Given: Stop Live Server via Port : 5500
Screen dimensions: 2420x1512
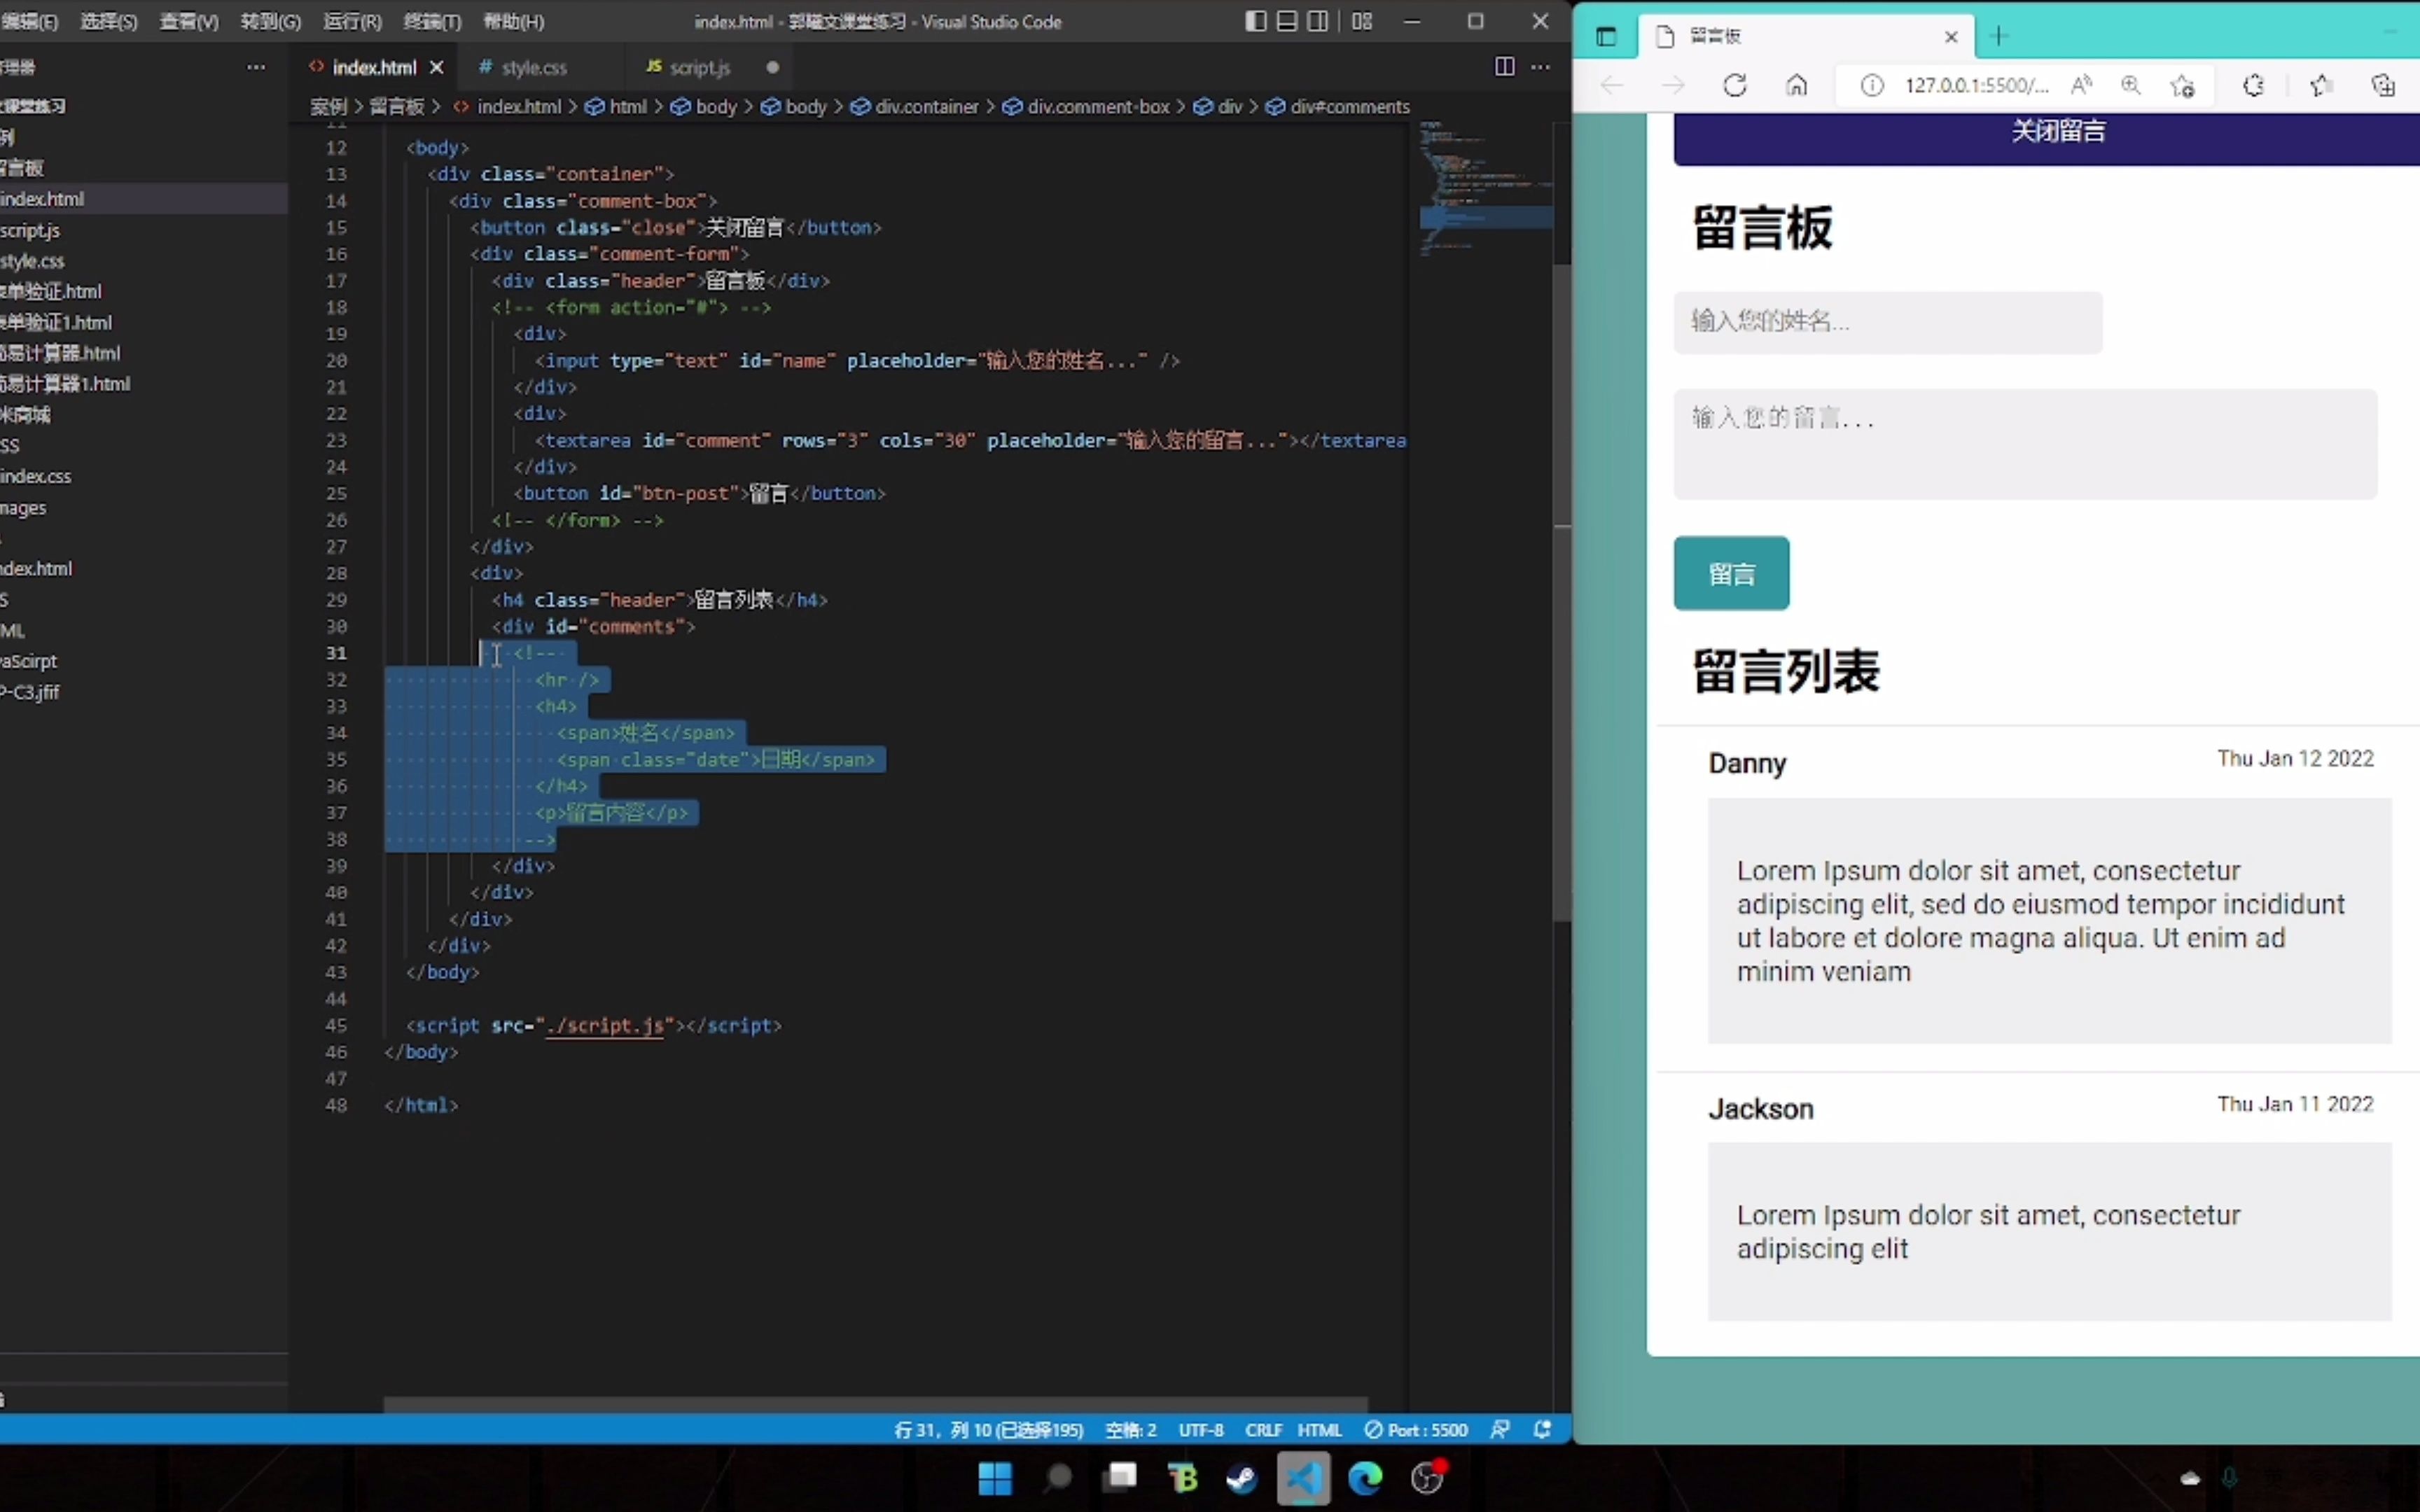Looking at the screenshot, I should (x=1416, y=1430).
